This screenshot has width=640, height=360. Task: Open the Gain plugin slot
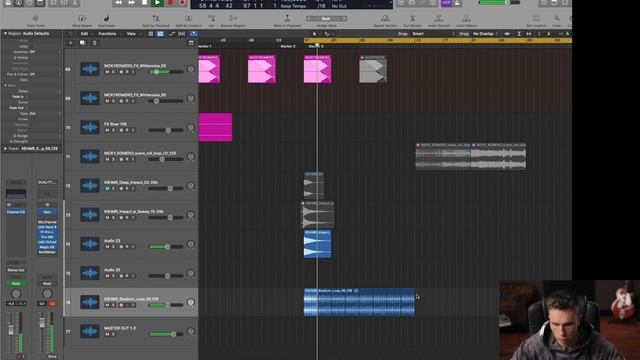pyautogui.click(x=47, y=212)
